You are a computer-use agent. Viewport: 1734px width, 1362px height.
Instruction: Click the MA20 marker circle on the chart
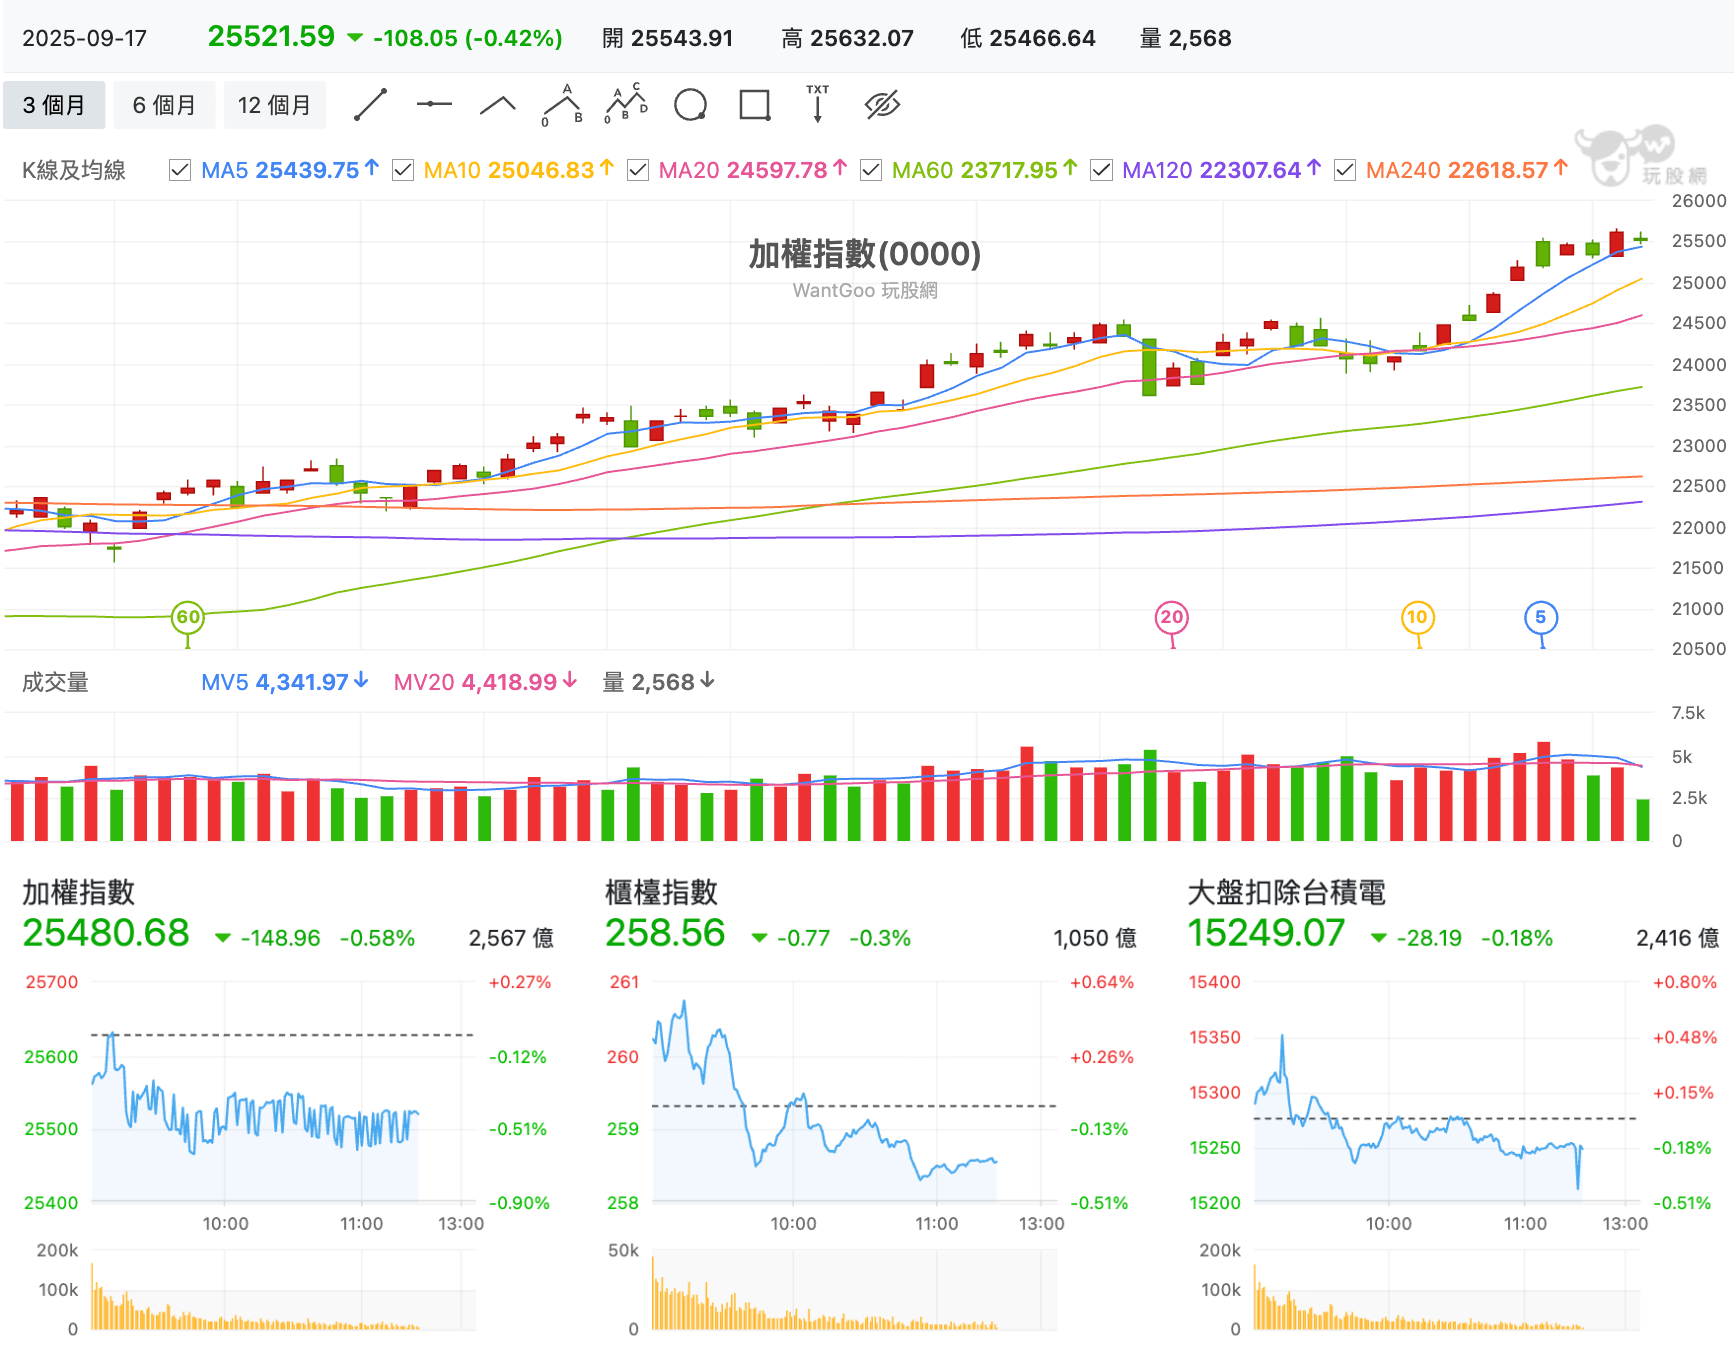click(x=1172, y=617)
